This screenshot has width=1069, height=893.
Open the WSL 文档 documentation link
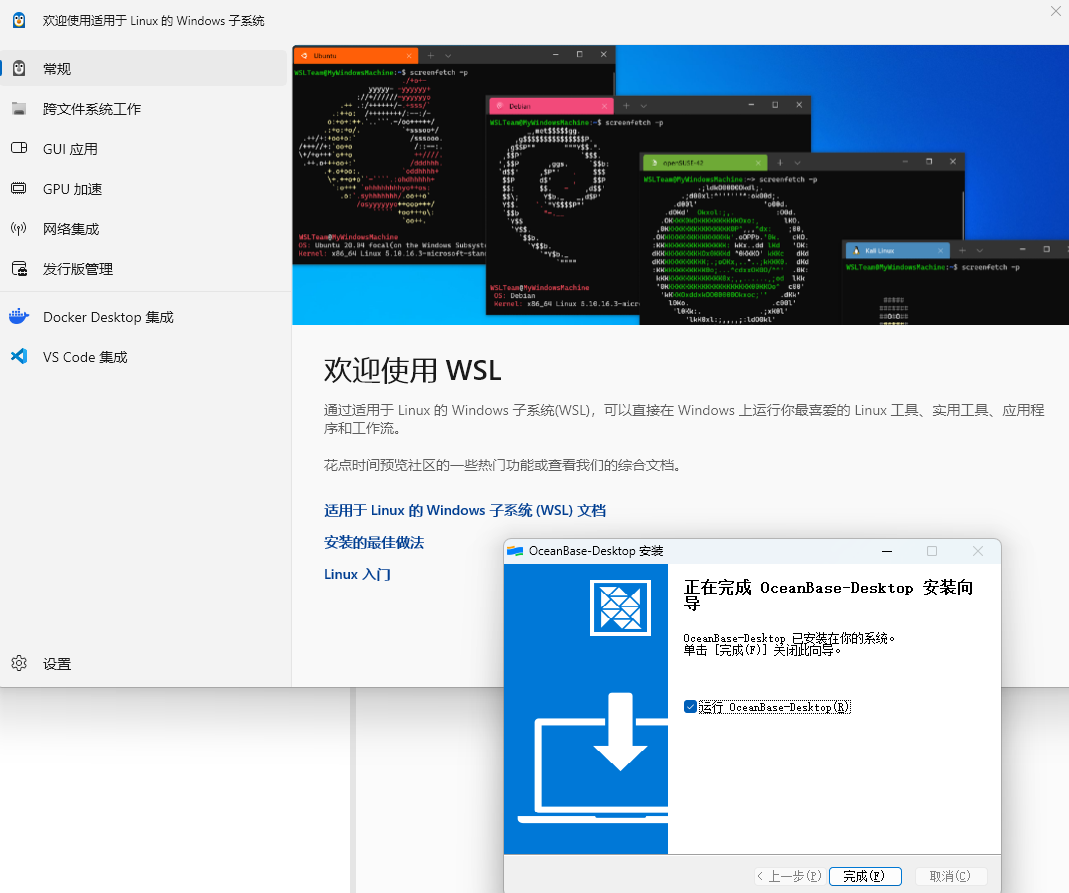tap(465, 511)
